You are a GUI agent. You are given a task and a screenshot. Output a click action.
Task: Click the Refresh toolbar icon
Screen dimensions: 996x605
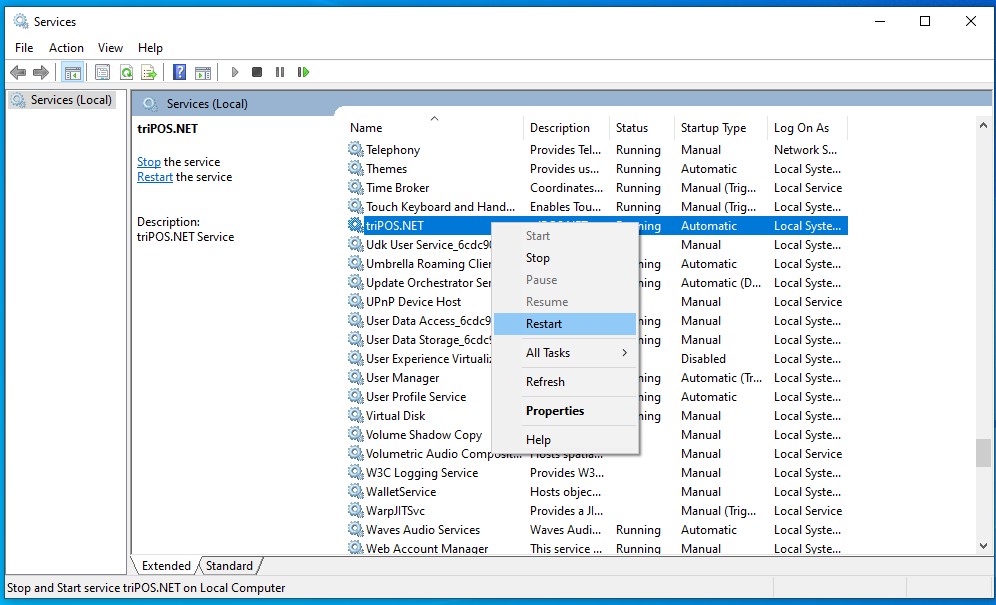126,72
